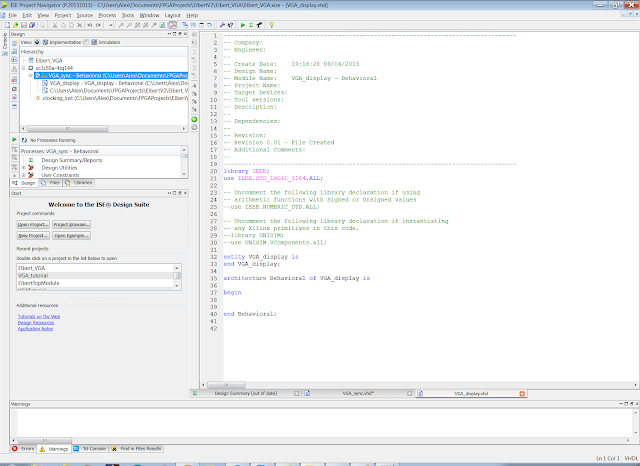This screenshot has width=640, height=466.
Task: Click the lightbulb toolbar icon
Action: coord(271,25)
